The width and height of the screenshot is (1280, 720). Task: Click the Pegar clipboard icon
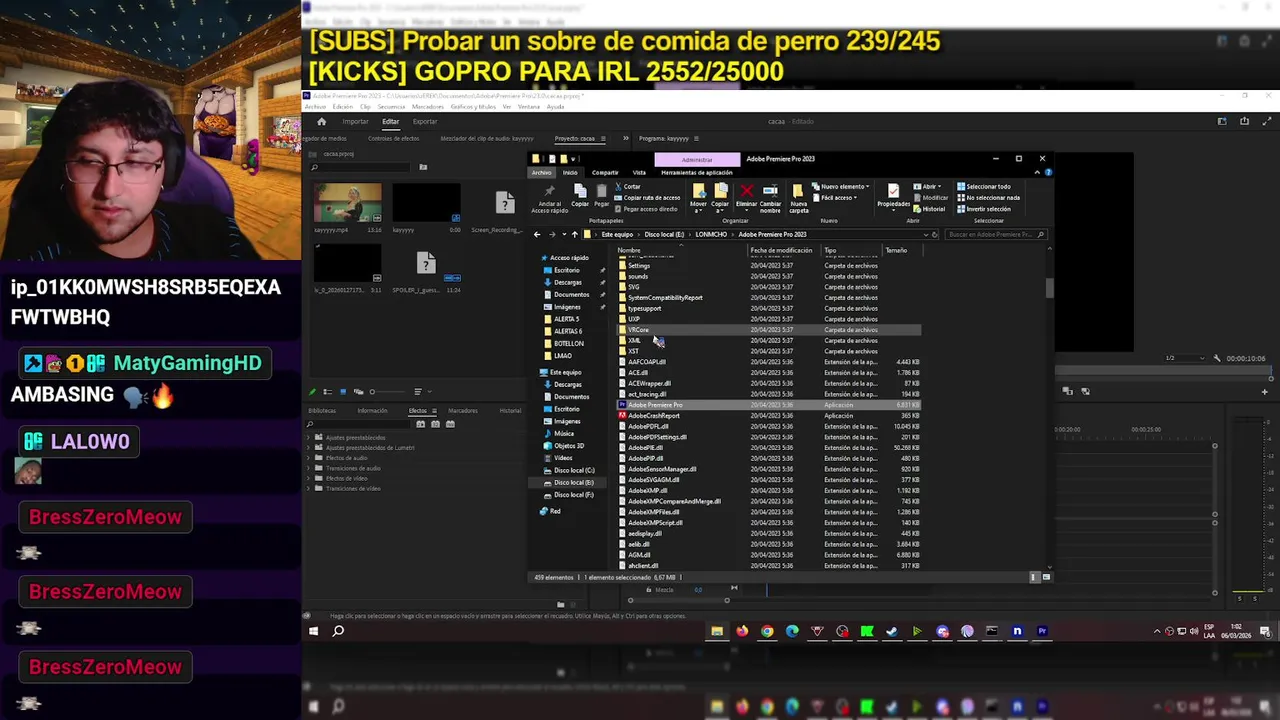coord(601,191)
